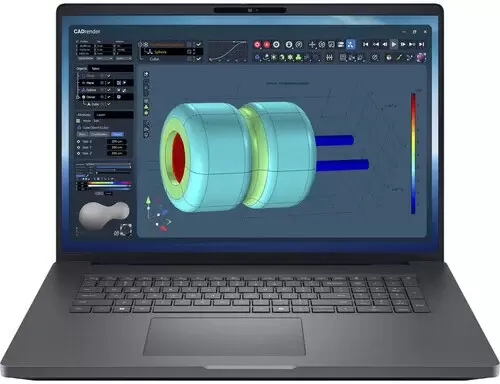Select the green paintbrush tool icon
The height and width of the screenshot is (384, 500).
click(x=399, y=58)
